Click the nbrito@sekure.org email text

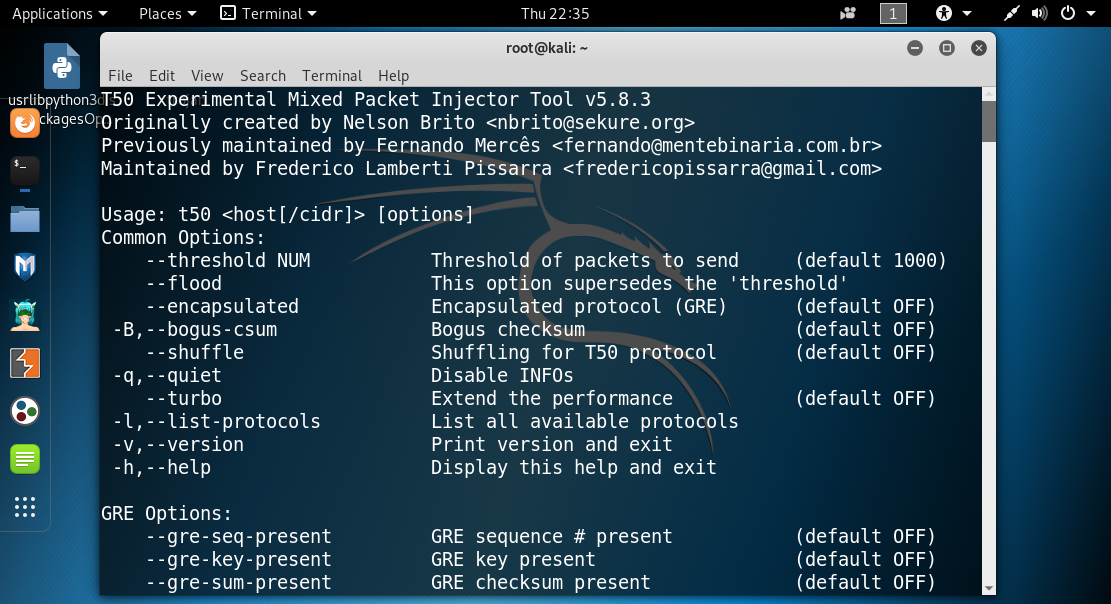point(590,123)
